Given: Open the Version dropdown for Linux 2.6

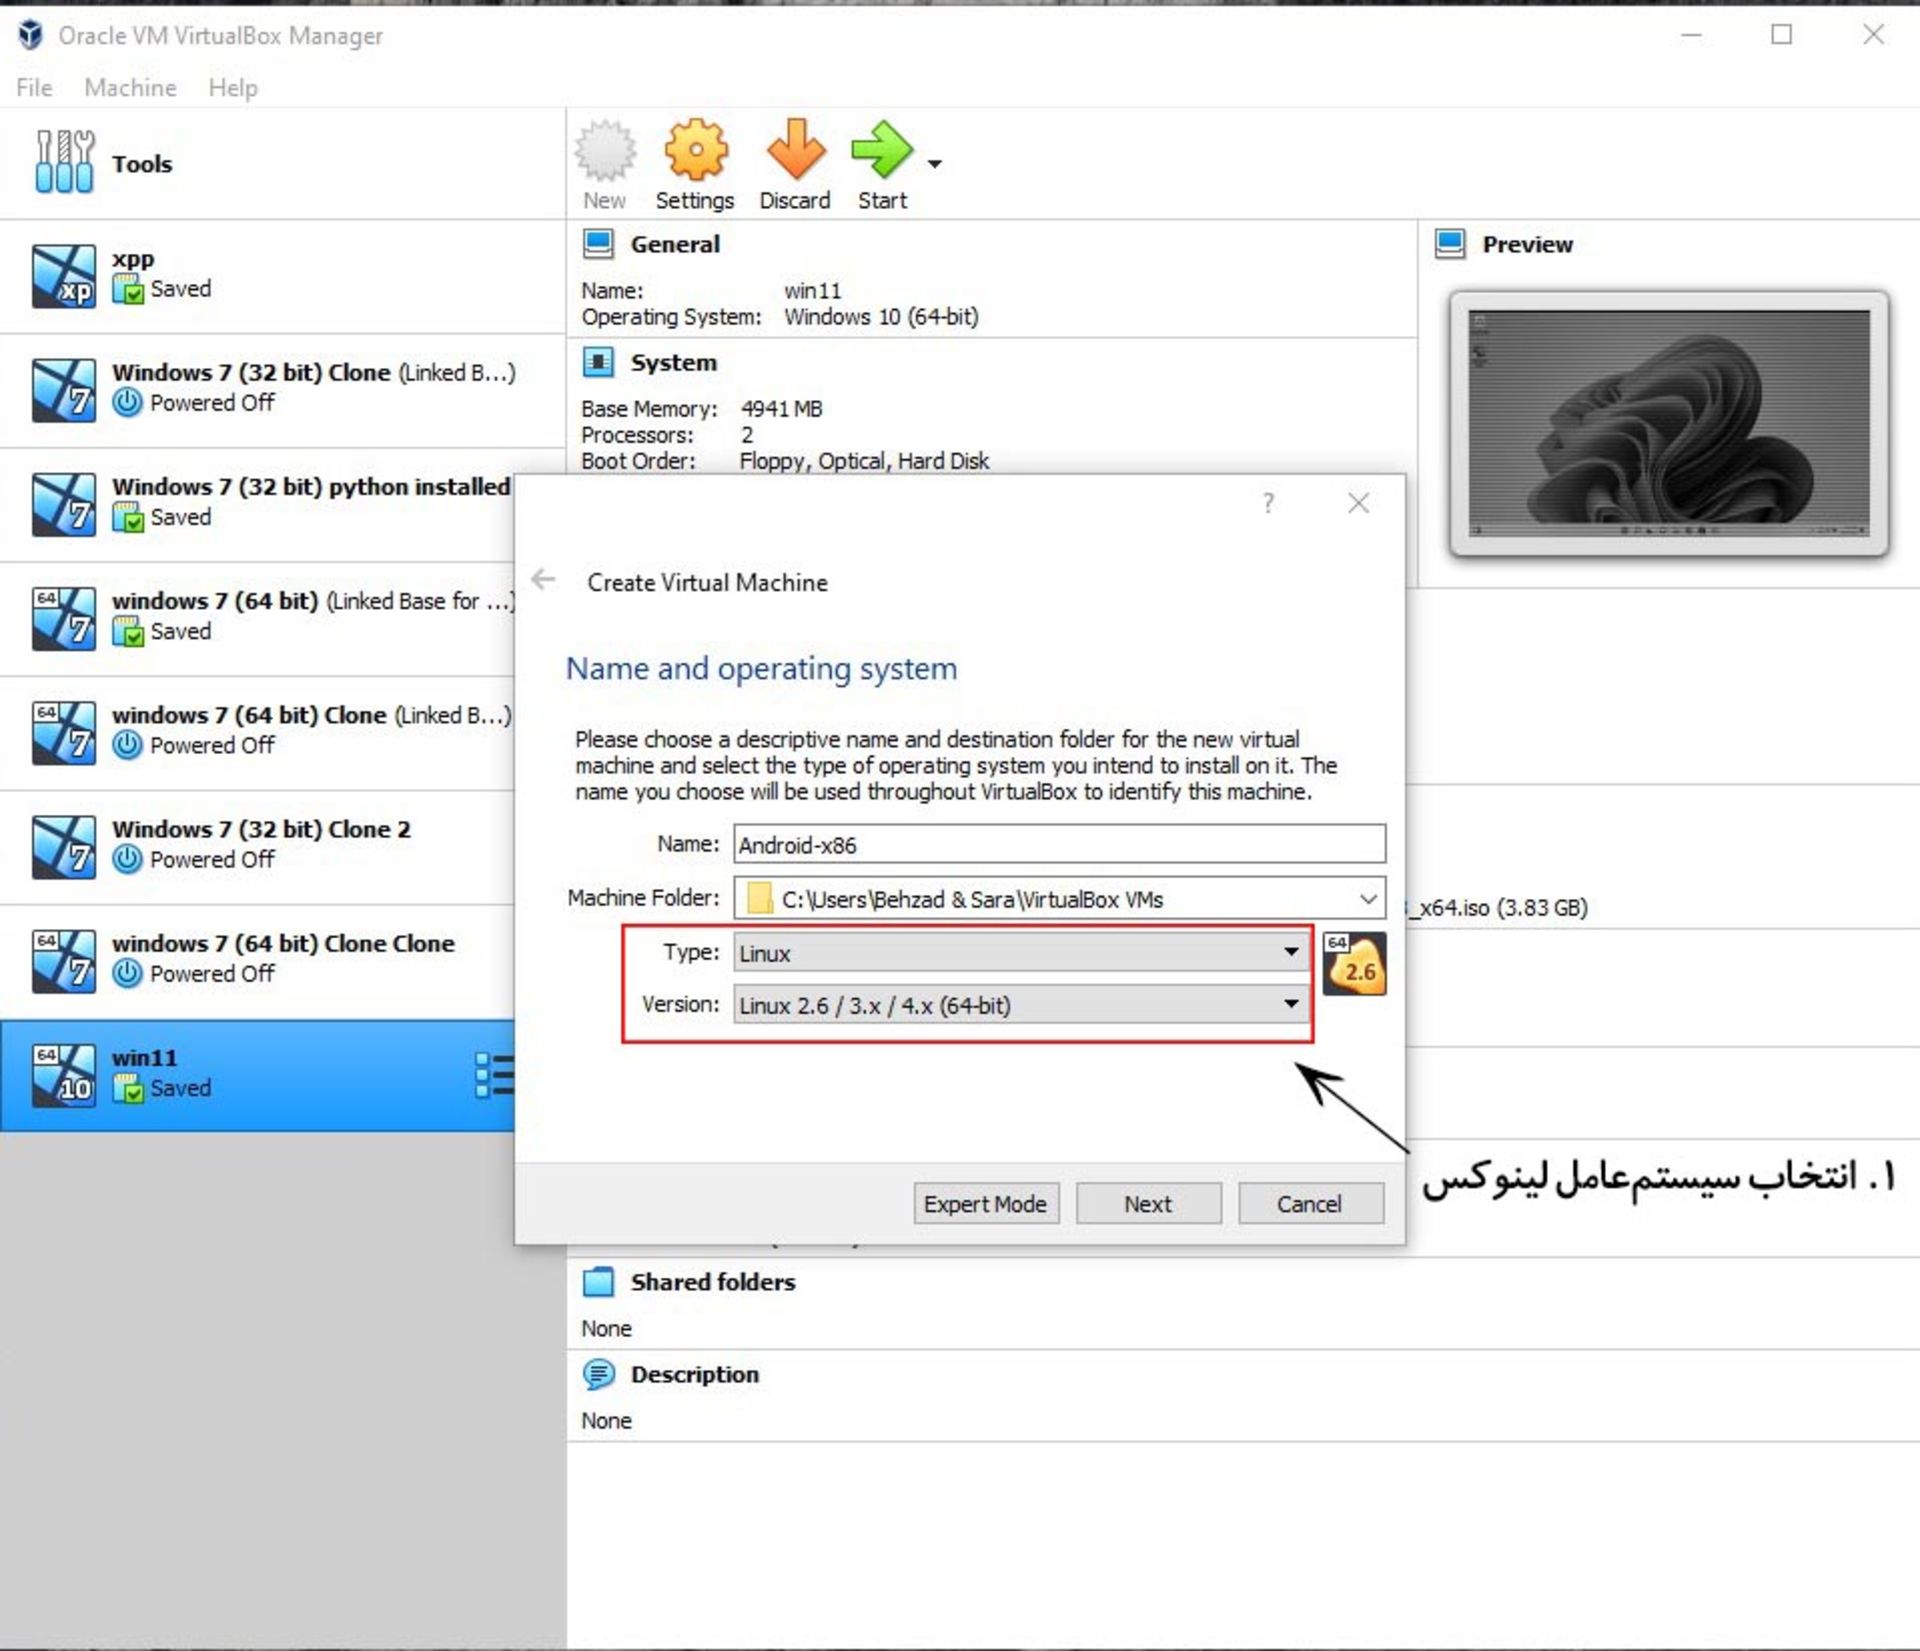Looking at the screenshot, I should coord(1022,1004).
